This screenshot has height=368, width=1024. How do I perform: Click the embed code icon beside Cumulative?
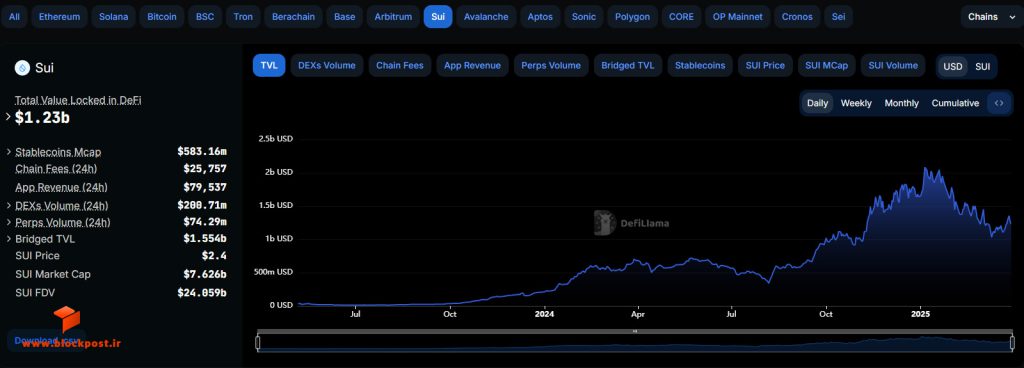pos(999,103)
